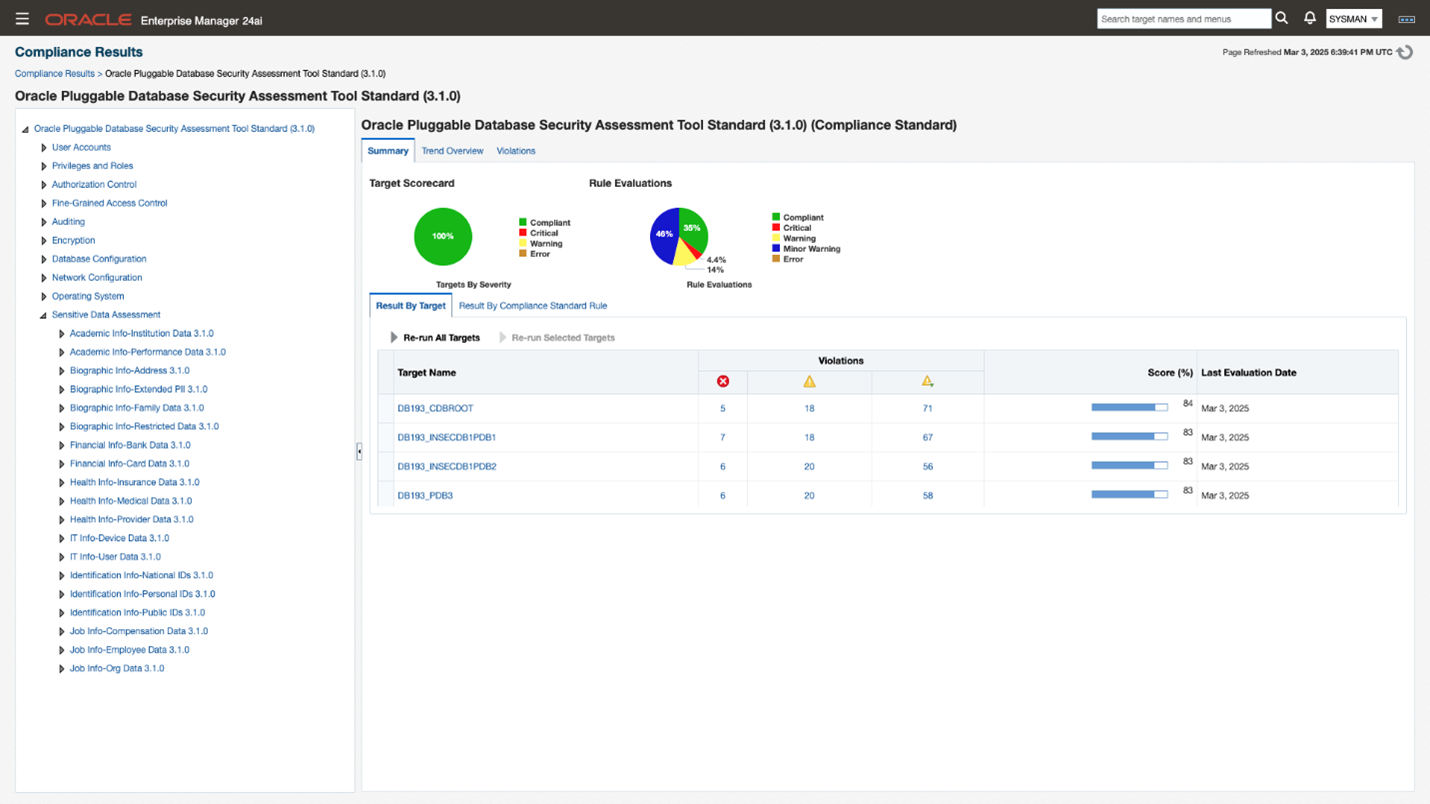
Task: Click the Re-run All Targets icon
Action: tap(394, 338)
